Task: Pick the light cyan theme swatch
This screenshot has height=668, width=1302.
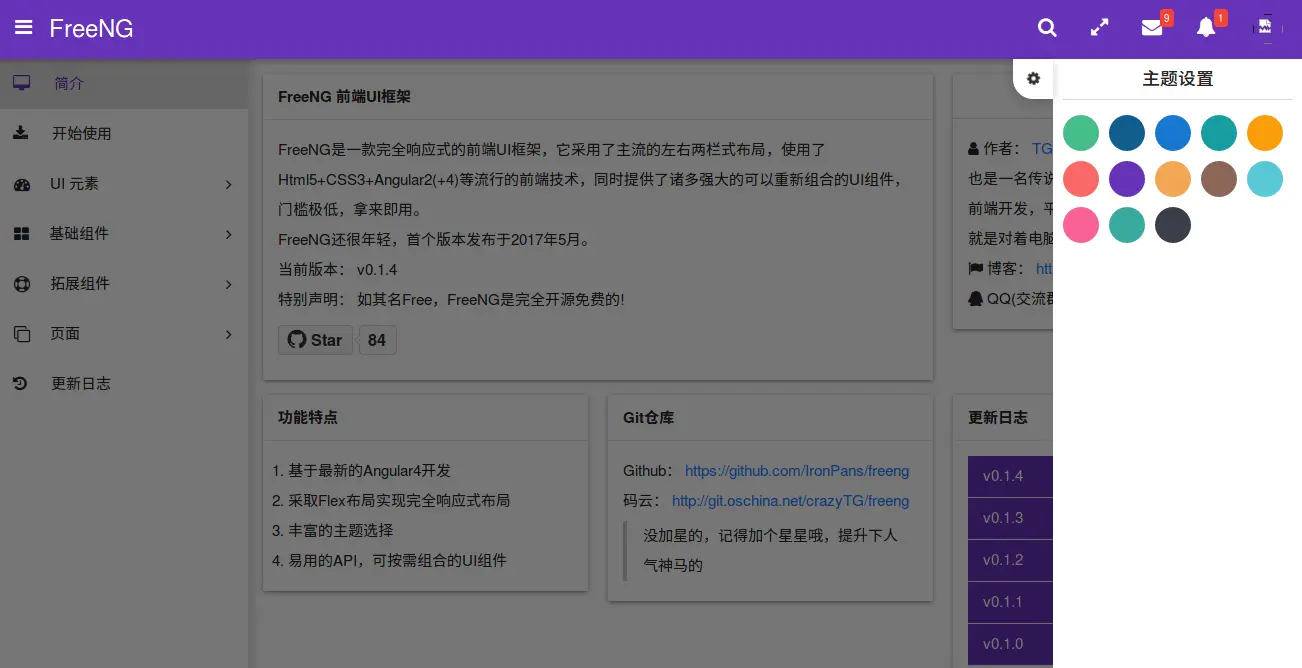Action: [x=1265, y=179]
